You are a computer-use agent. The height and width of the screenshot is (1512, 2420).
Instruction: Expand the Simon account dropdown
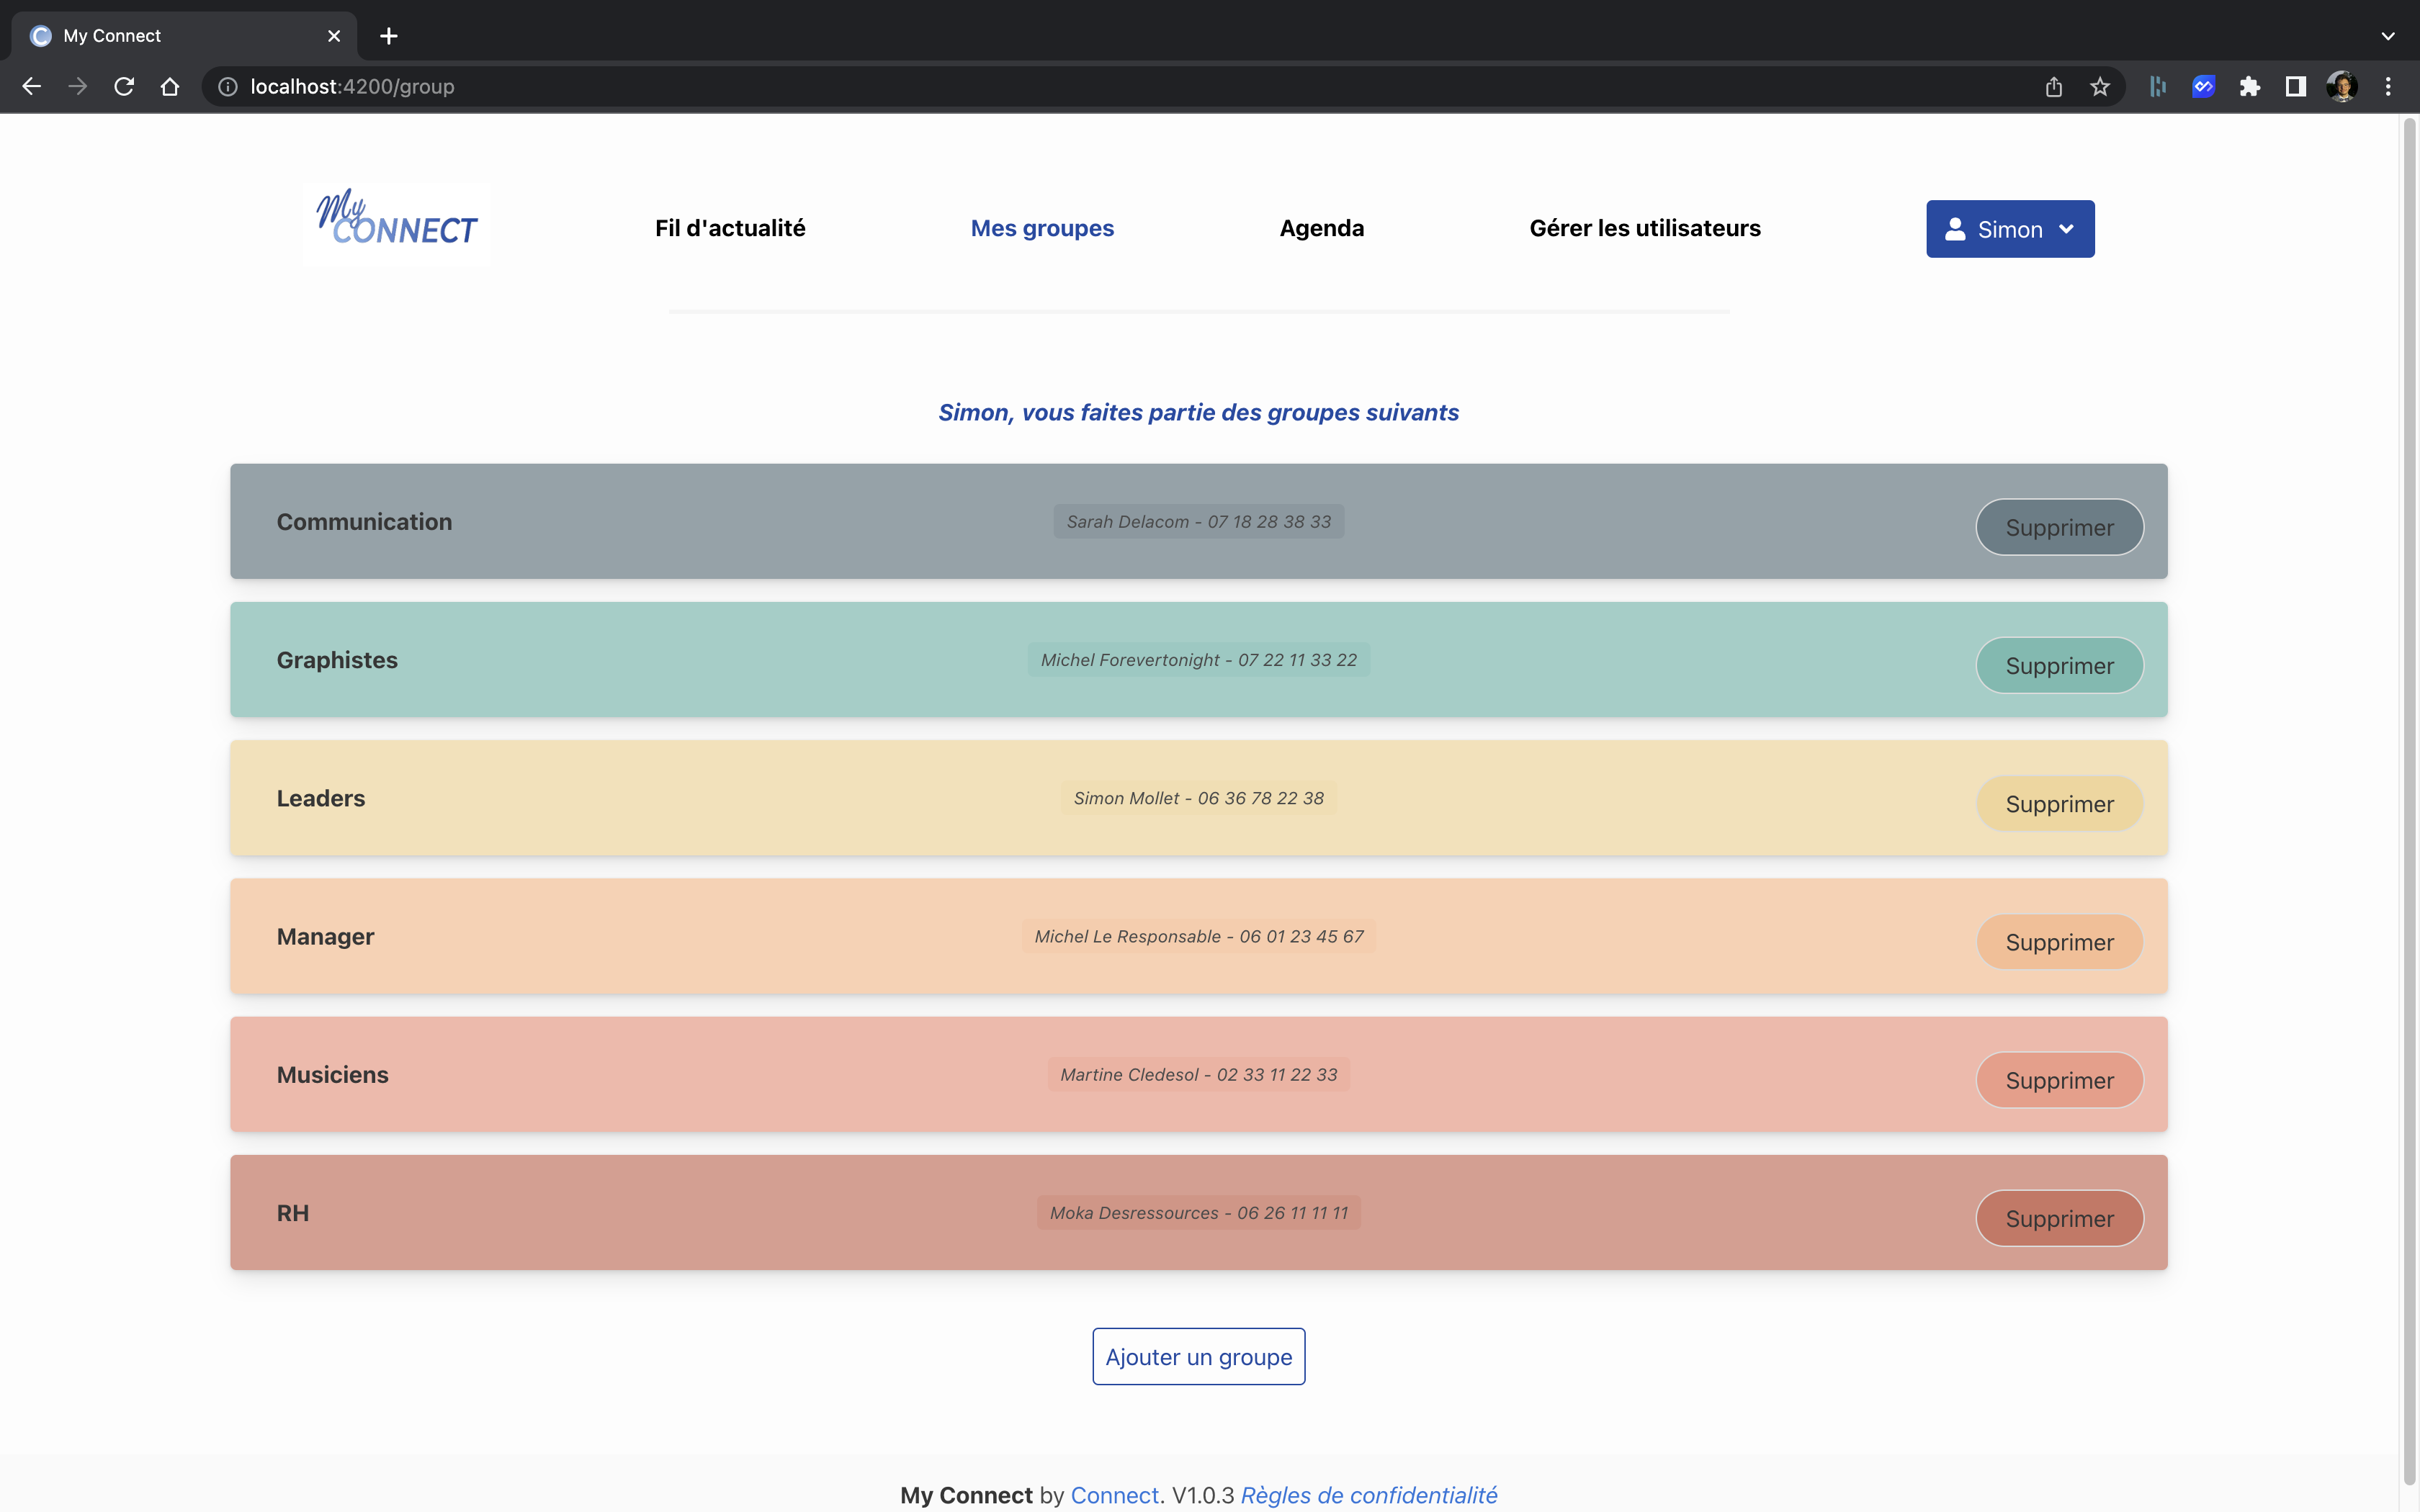pos(2066,229)
